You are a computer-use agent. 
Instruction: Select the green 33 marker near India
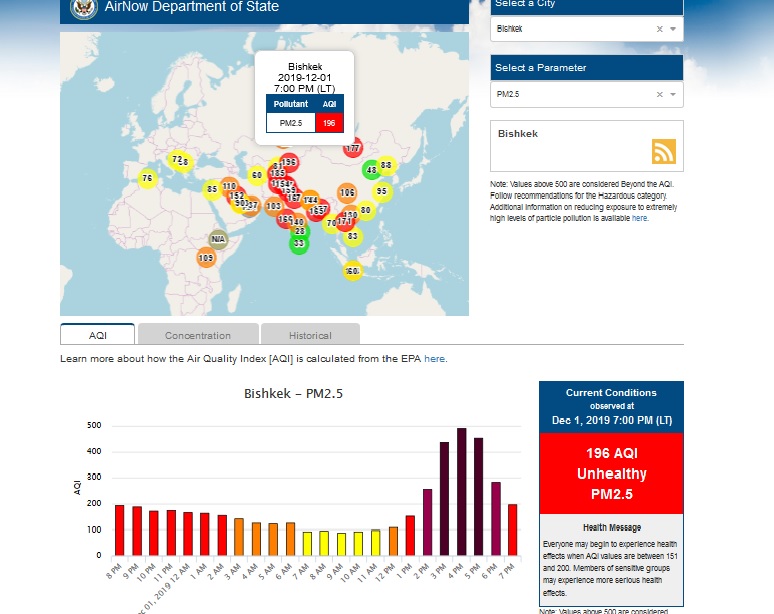click(299, 243)
